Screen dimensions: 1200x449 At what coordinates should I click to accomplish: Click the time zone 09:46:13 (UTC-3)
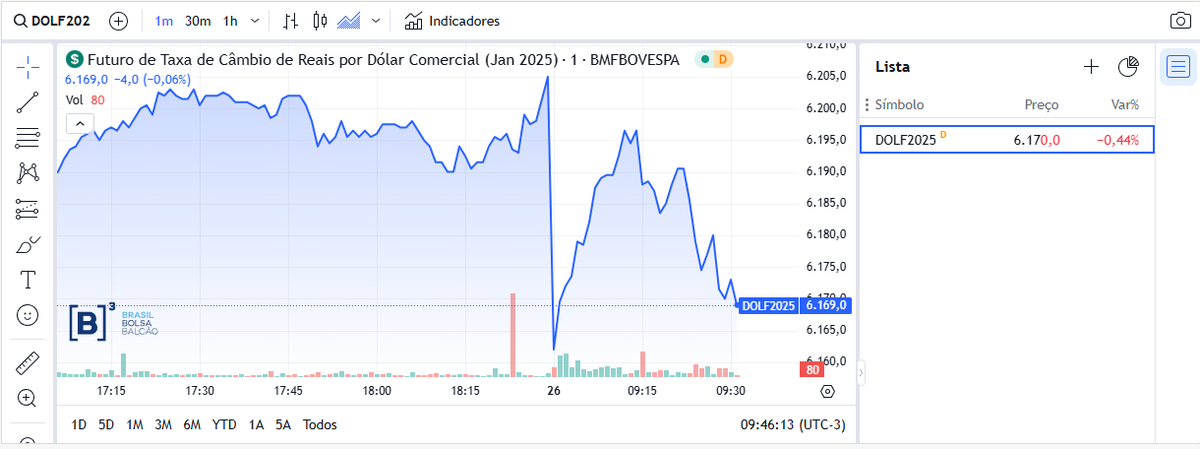coord(792,425)
